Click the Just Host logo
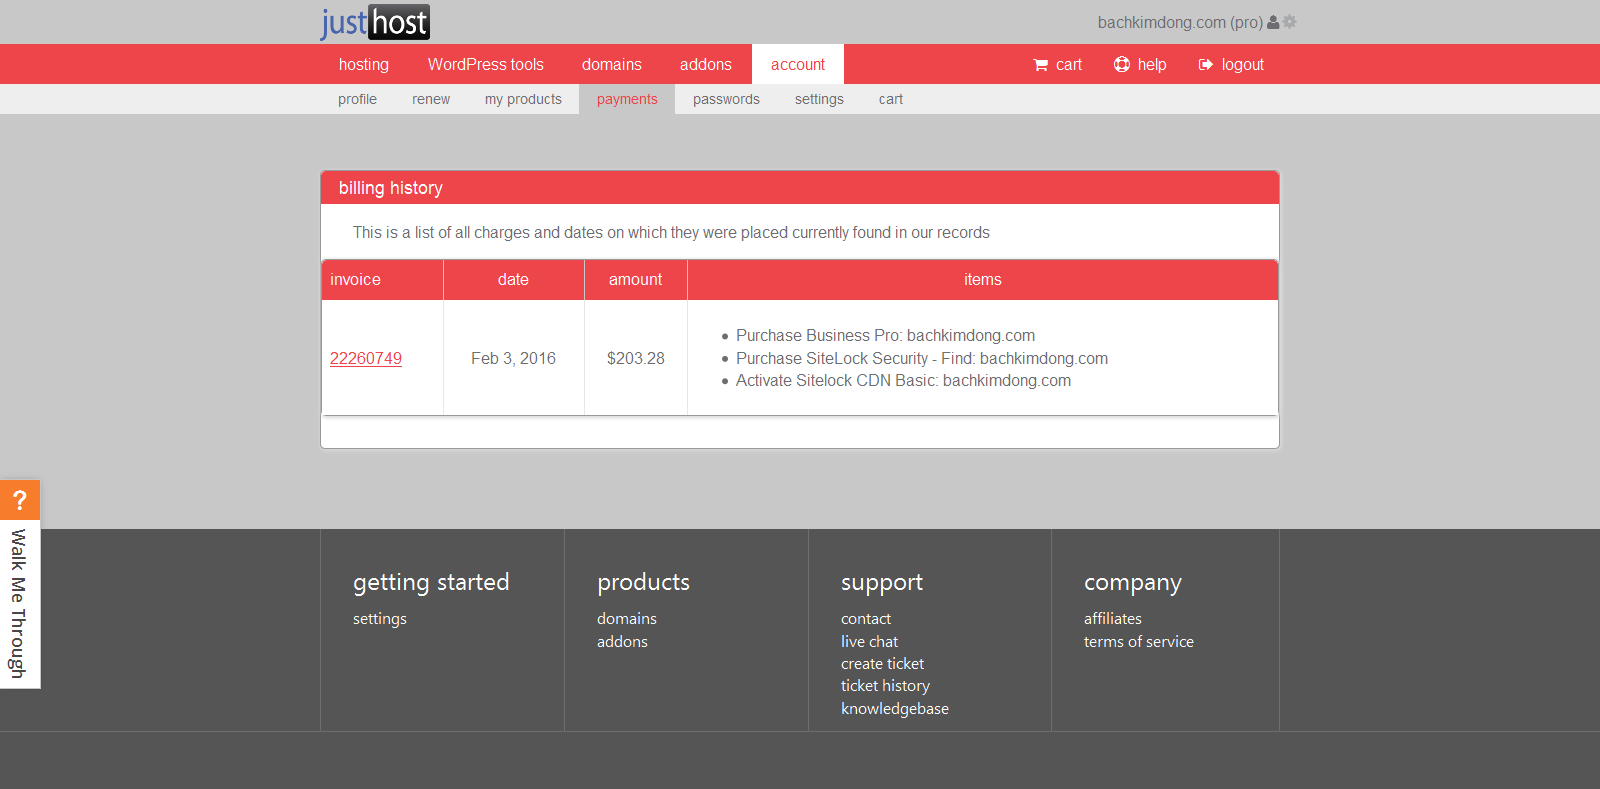1600x789 pixels. (375, 22)
